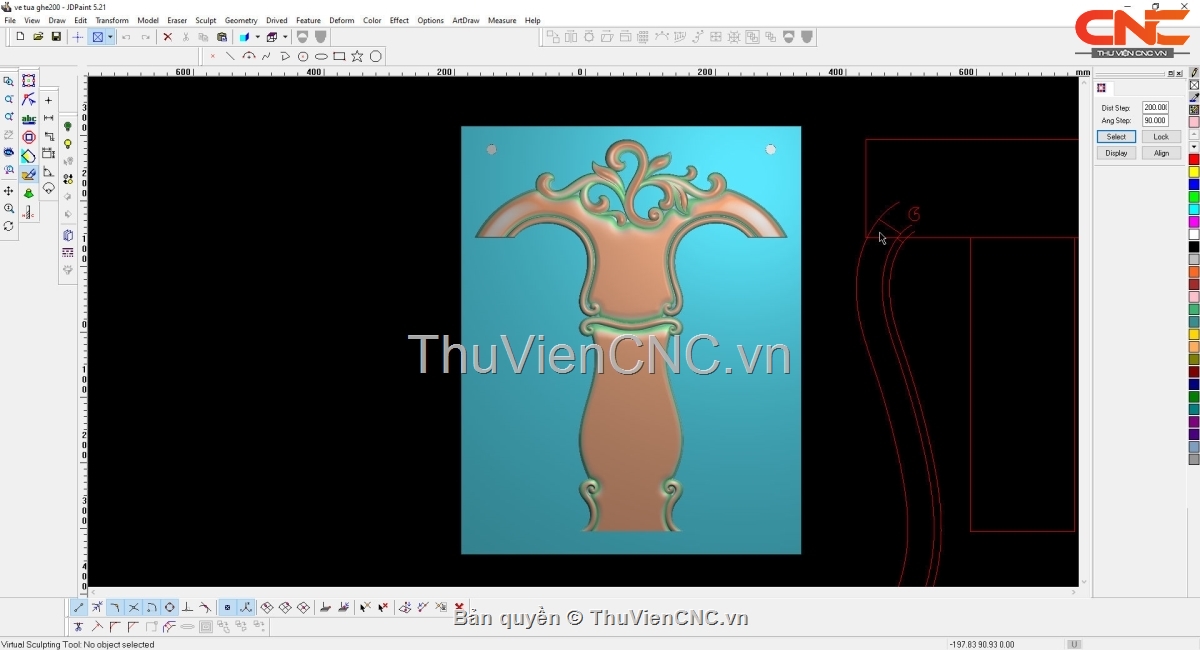Open the view mode dropdown arrow
Image resolution: width=1200 pixels, height=650 pixels.
(x=110, y=37)
